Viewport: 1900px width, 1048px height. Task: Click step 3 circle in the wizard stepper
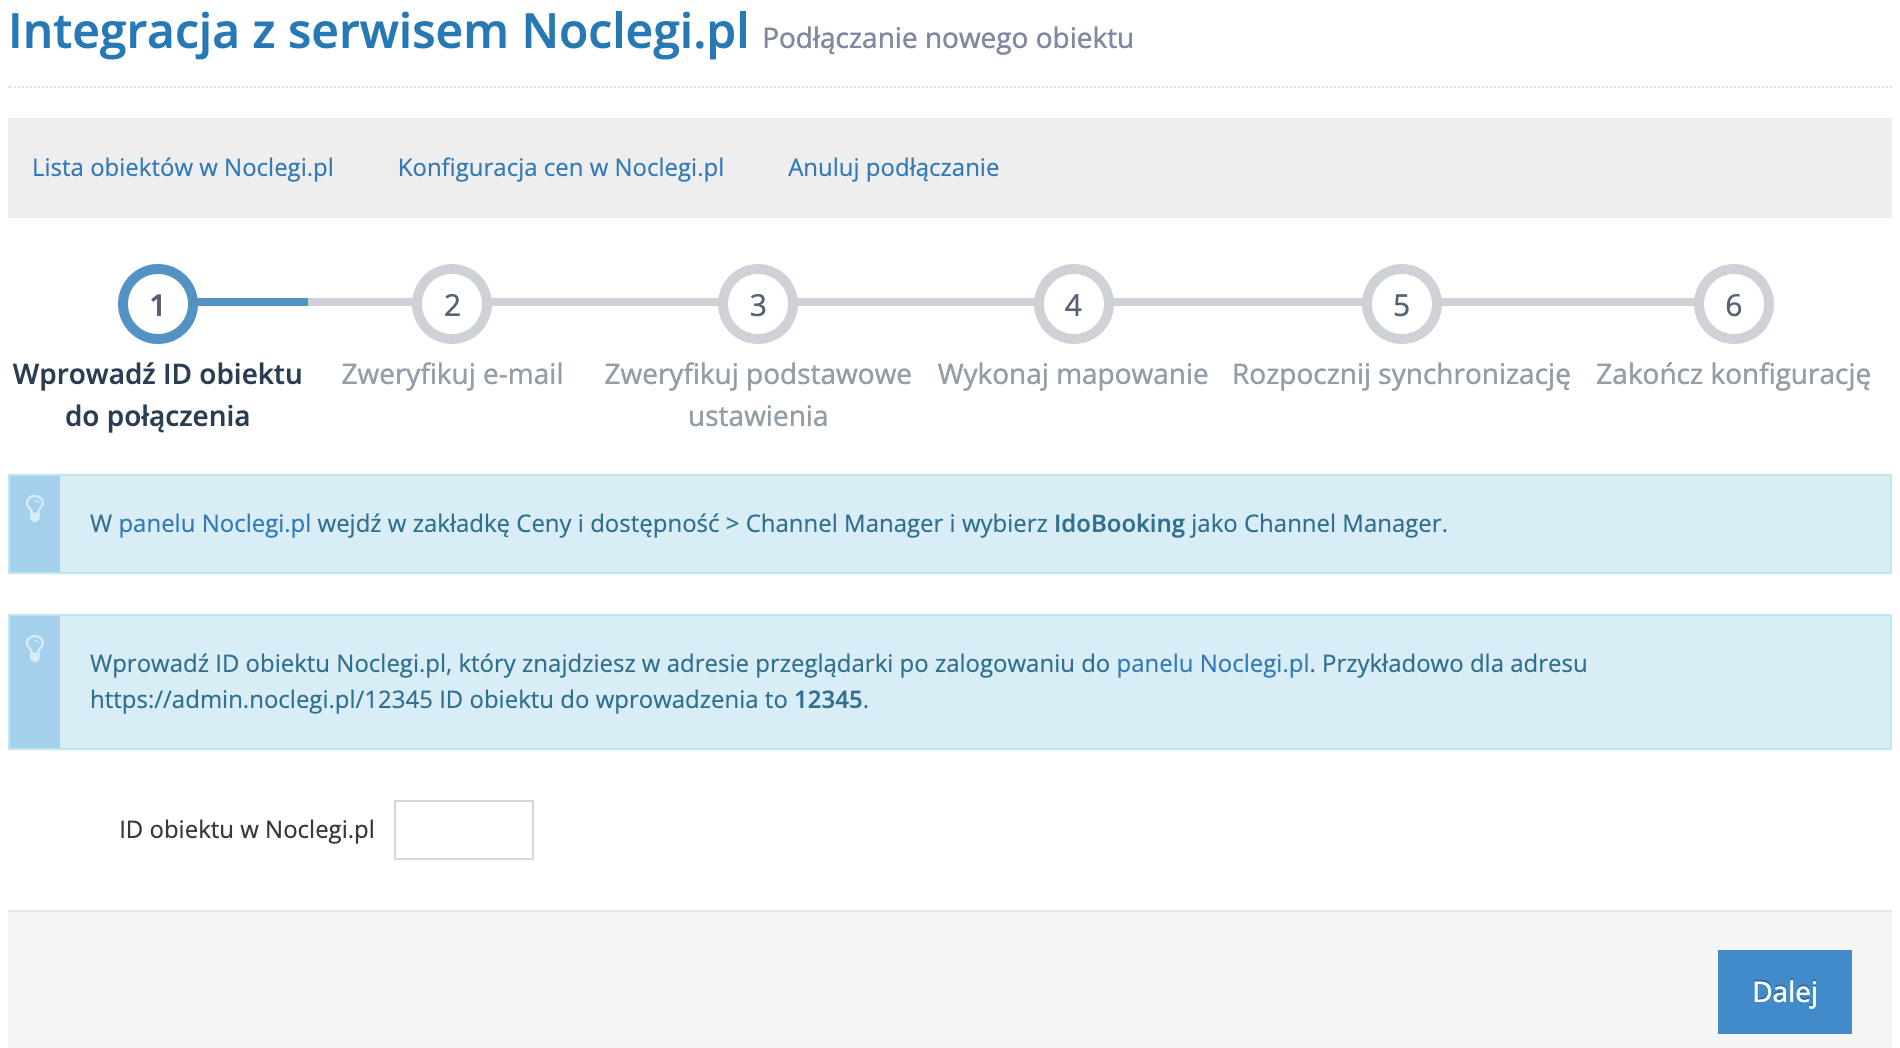(757, 305)
